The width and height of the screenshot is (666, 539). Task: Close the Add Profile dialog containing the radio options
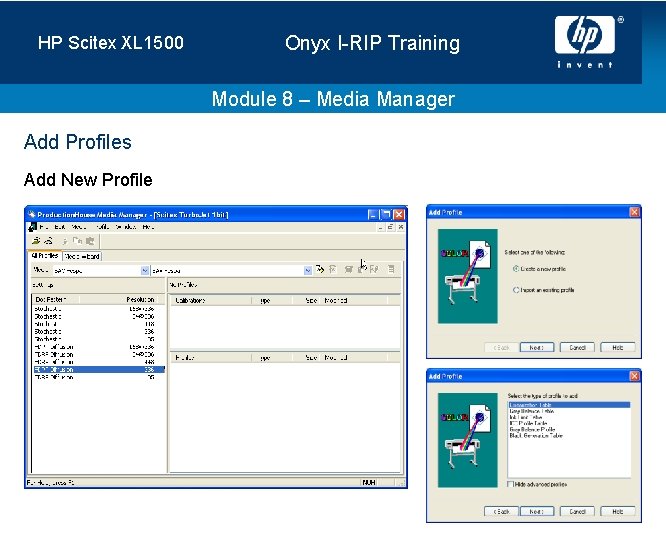tap(634, 212)
